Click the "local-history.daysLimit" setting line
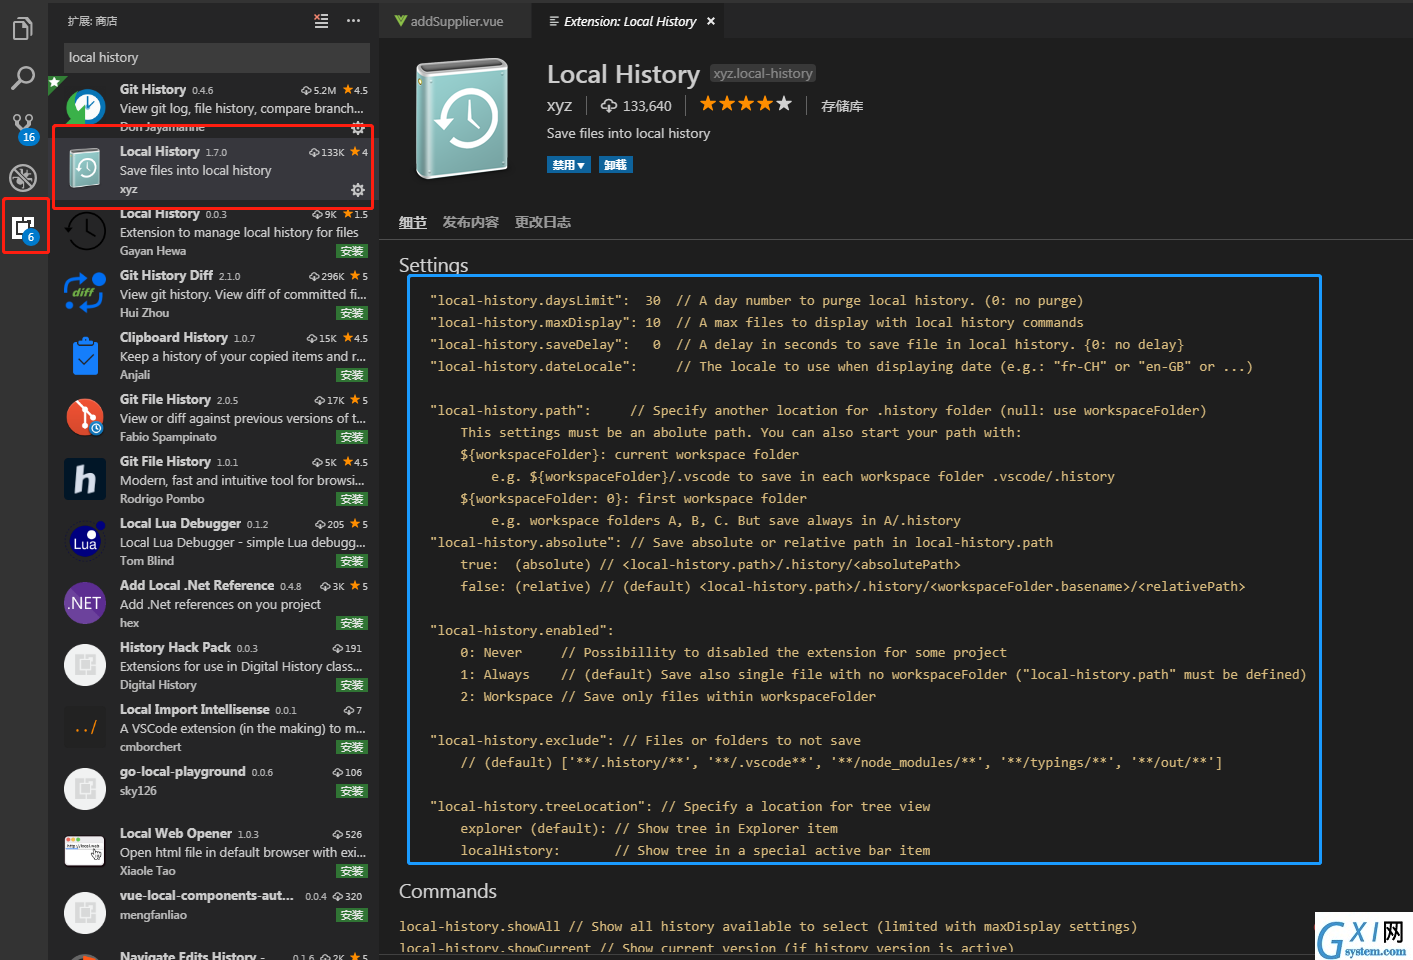This screenshot has width=1413, height=960. (x=756, y=300)
